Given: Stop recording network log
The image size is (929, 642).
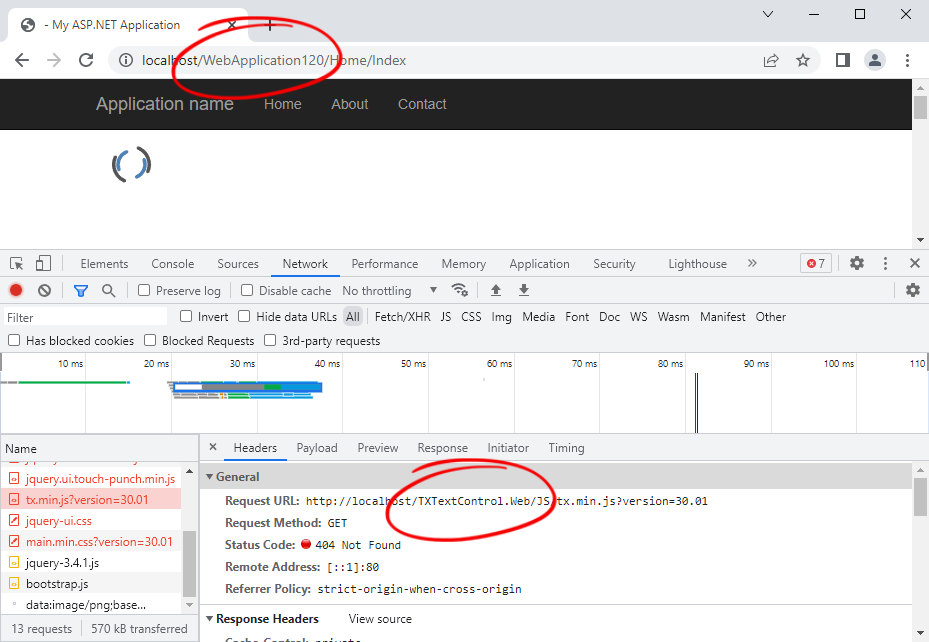Looking at the screenshot, I should [16, 290].
